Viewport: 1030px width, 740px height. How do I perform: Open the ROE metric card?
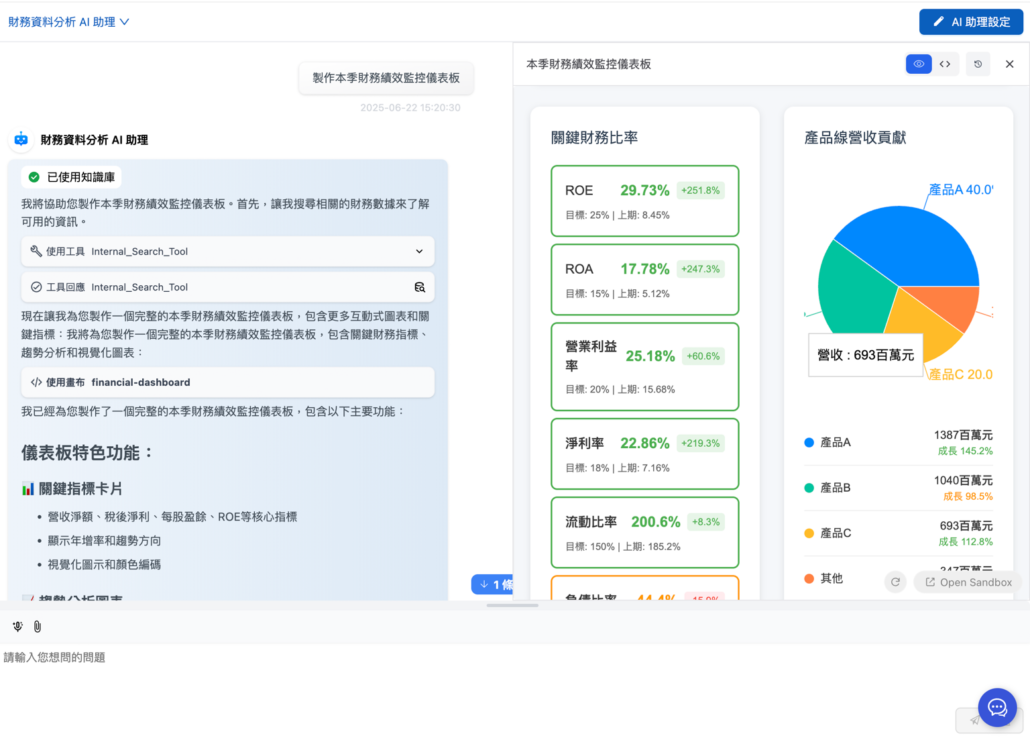click(644, 200)
